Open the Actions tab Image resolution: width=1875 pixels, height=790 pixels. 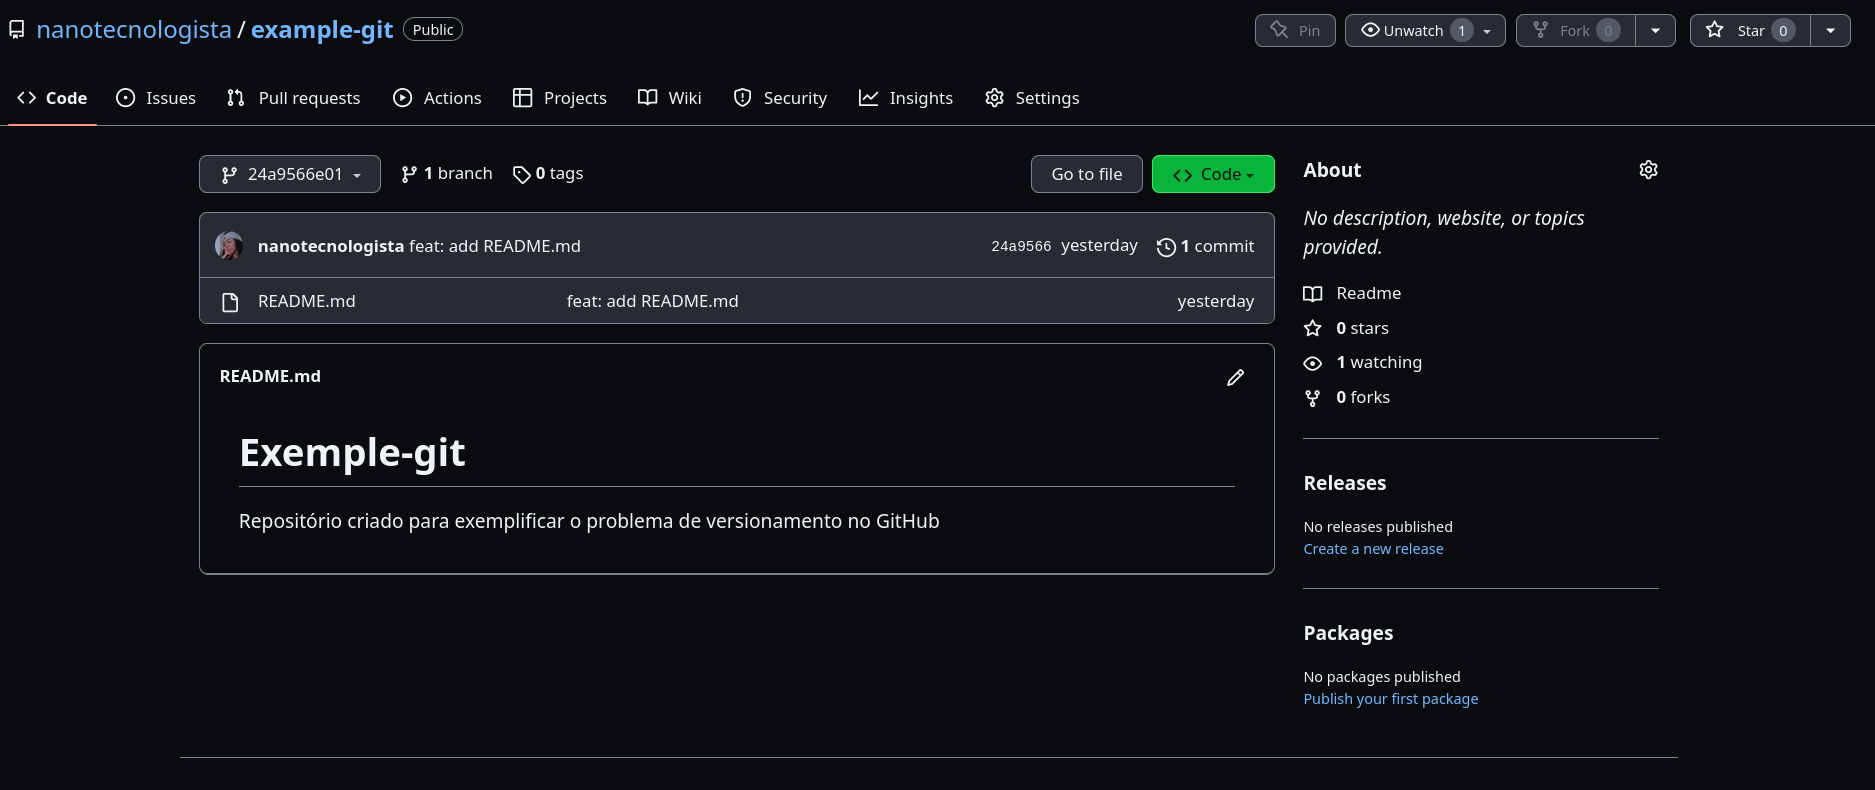(x=437, y=98)
